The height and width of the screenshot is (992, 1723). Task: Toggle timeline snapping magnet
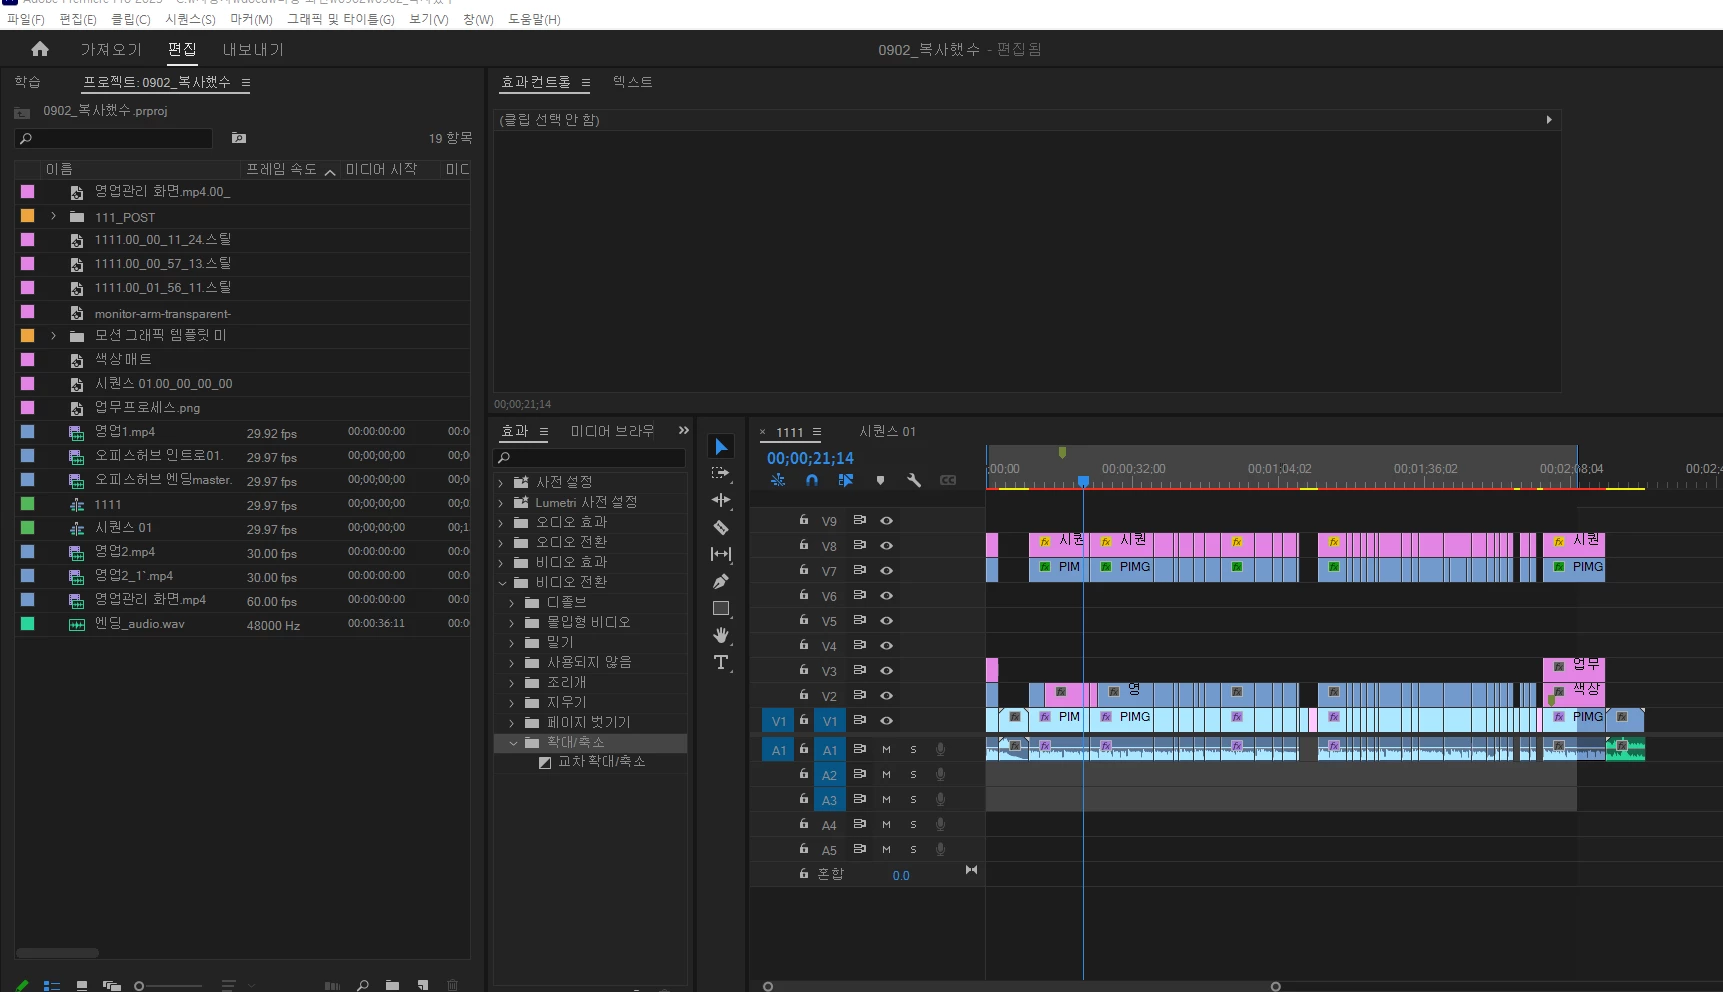pos(812,480)
